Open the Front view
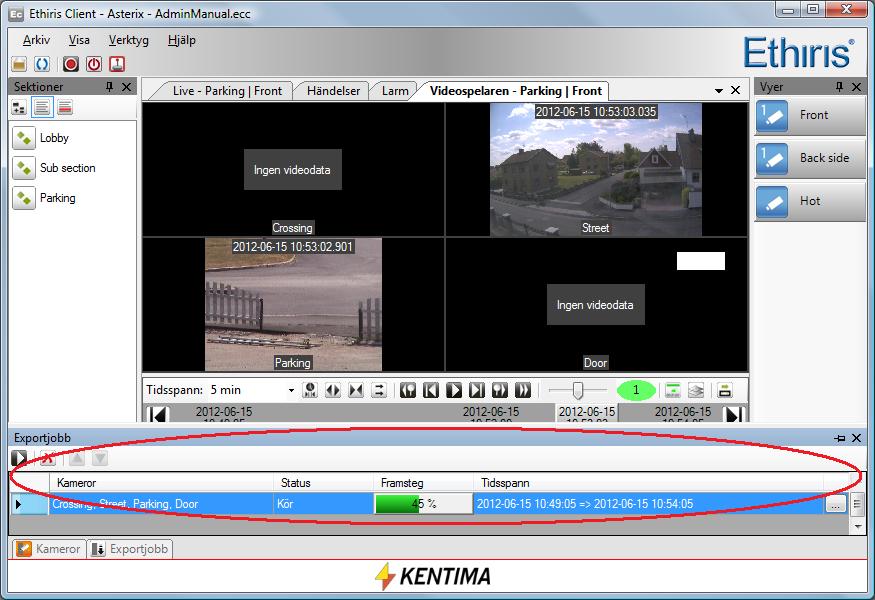875x600 pixels. (x=810, y=115)
